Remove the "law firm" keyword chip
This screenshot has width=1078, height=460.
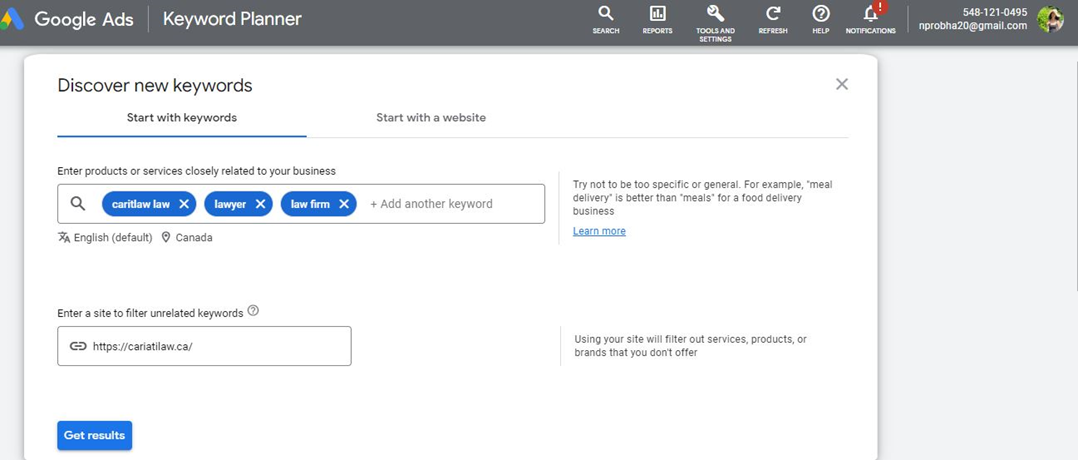[344, 204]
